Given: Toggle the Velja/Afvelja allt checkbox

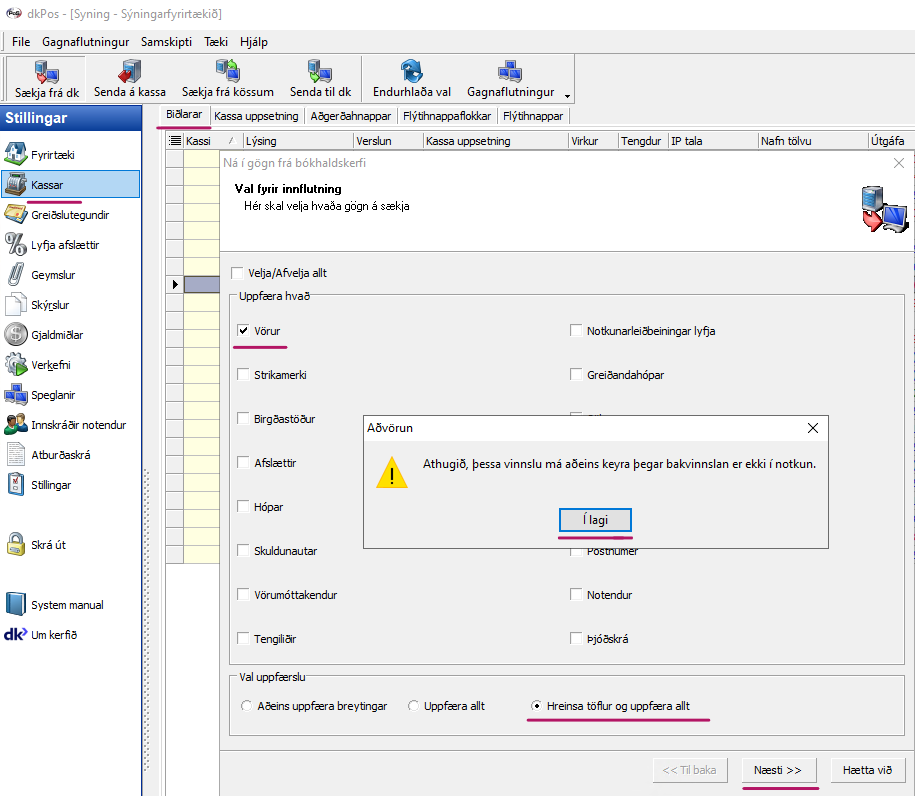Looking at the screenshot, I should click(237, 273).
